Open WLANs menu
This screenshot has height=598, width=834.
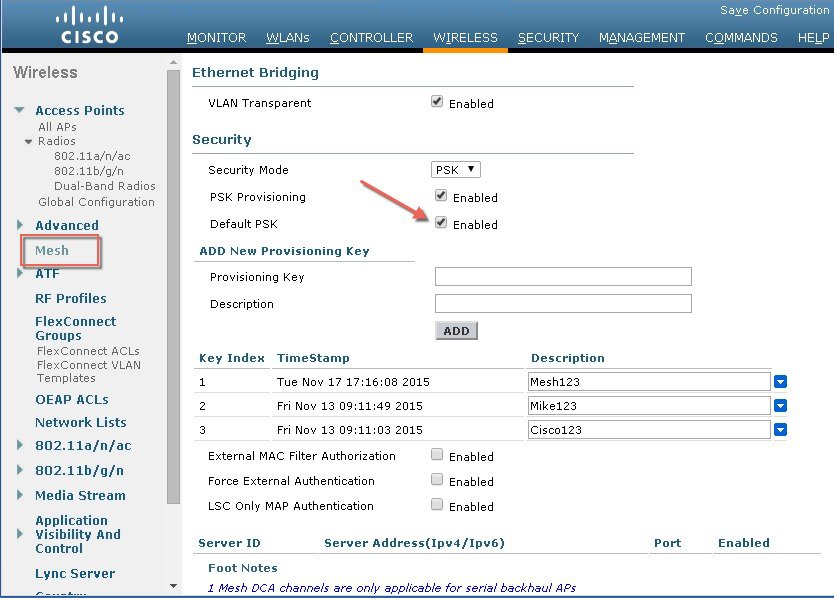coord(288,38)
